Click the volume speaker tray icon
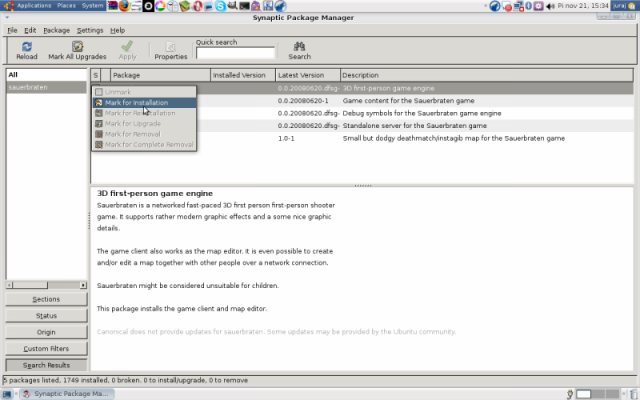 click(x=550, y=6)
